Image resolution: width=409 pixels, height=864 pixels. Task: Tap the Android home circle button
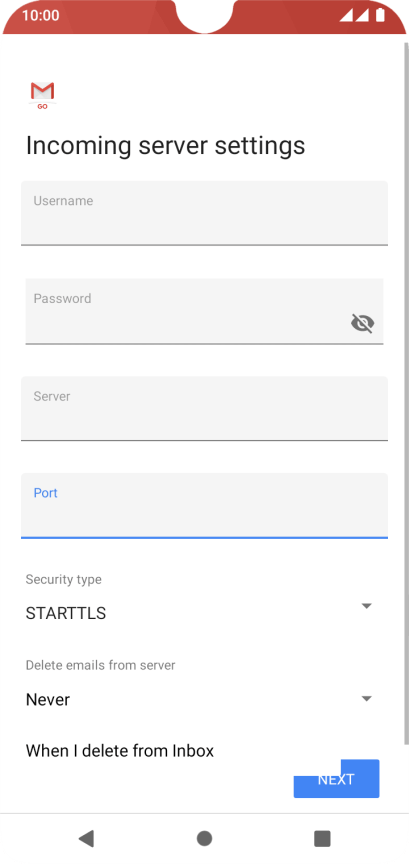click(x=204, y=838)
